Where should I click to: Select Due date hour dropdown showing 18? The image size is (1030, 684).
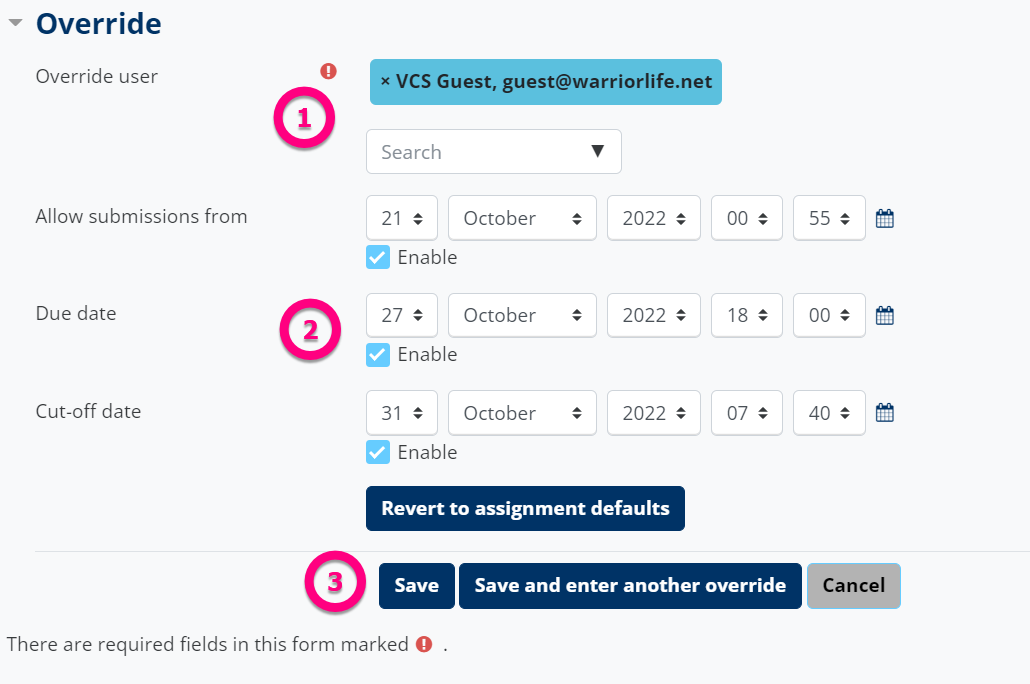(746, 315)
